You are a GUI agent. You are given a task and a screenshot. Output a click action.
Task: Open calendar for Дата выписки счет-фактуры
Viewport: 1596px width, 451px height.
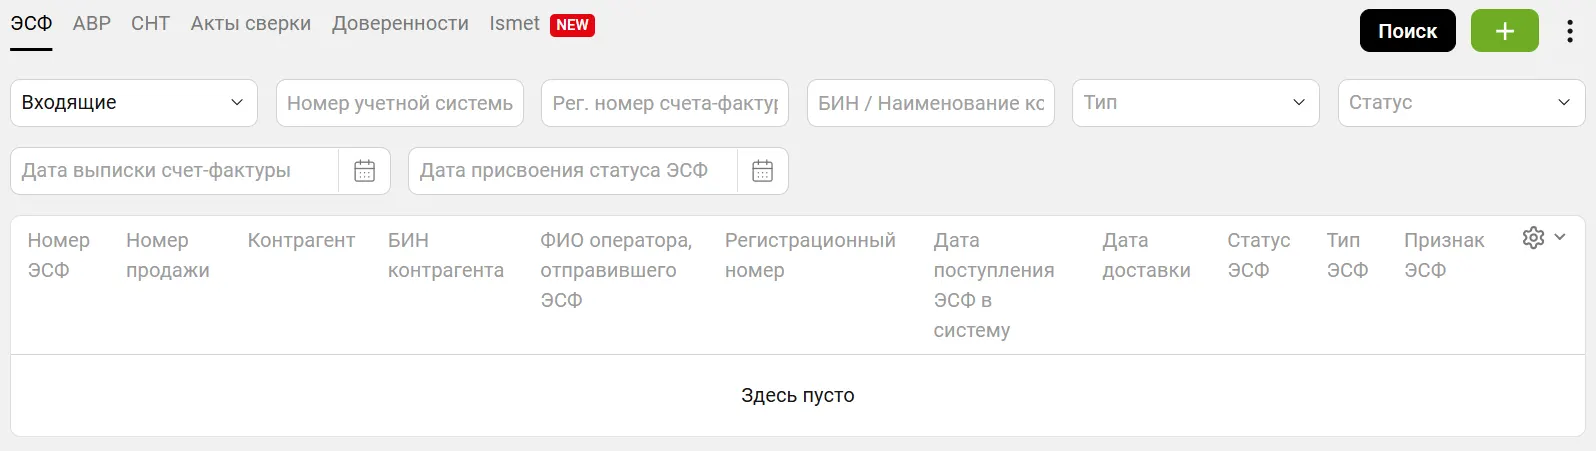point(364,171)
